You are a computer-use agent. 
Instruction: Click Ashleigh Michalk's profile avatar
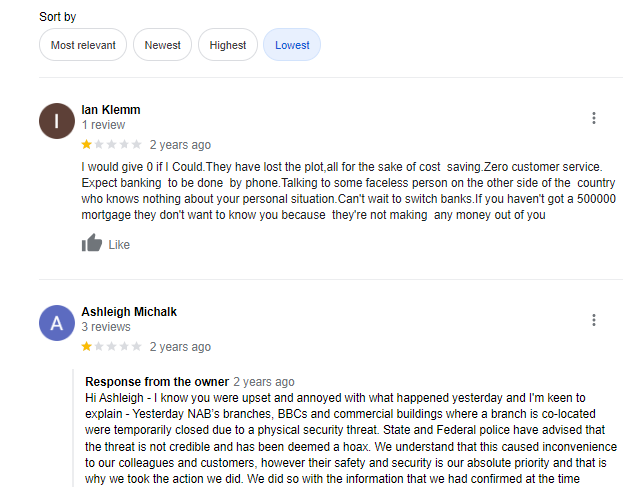click(56, 323)
